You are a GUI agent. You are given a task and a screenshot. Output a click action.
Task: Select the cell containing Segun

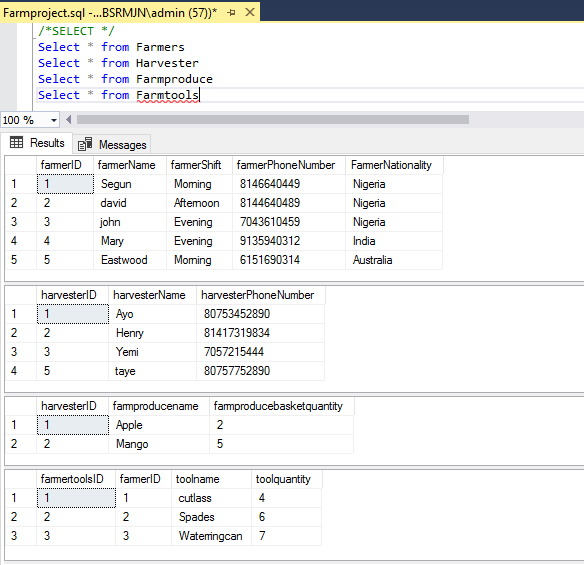coord(130,184)
